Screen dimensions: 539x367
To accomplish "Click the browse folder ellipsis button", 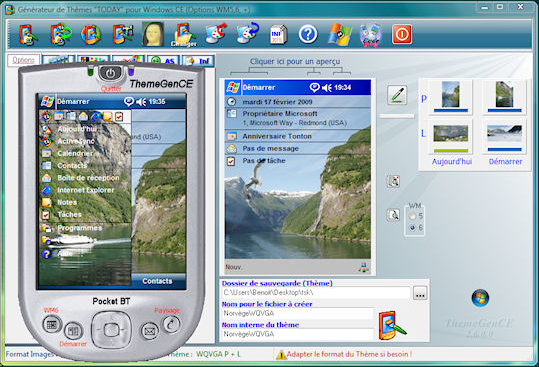I will tap(420, 293).
